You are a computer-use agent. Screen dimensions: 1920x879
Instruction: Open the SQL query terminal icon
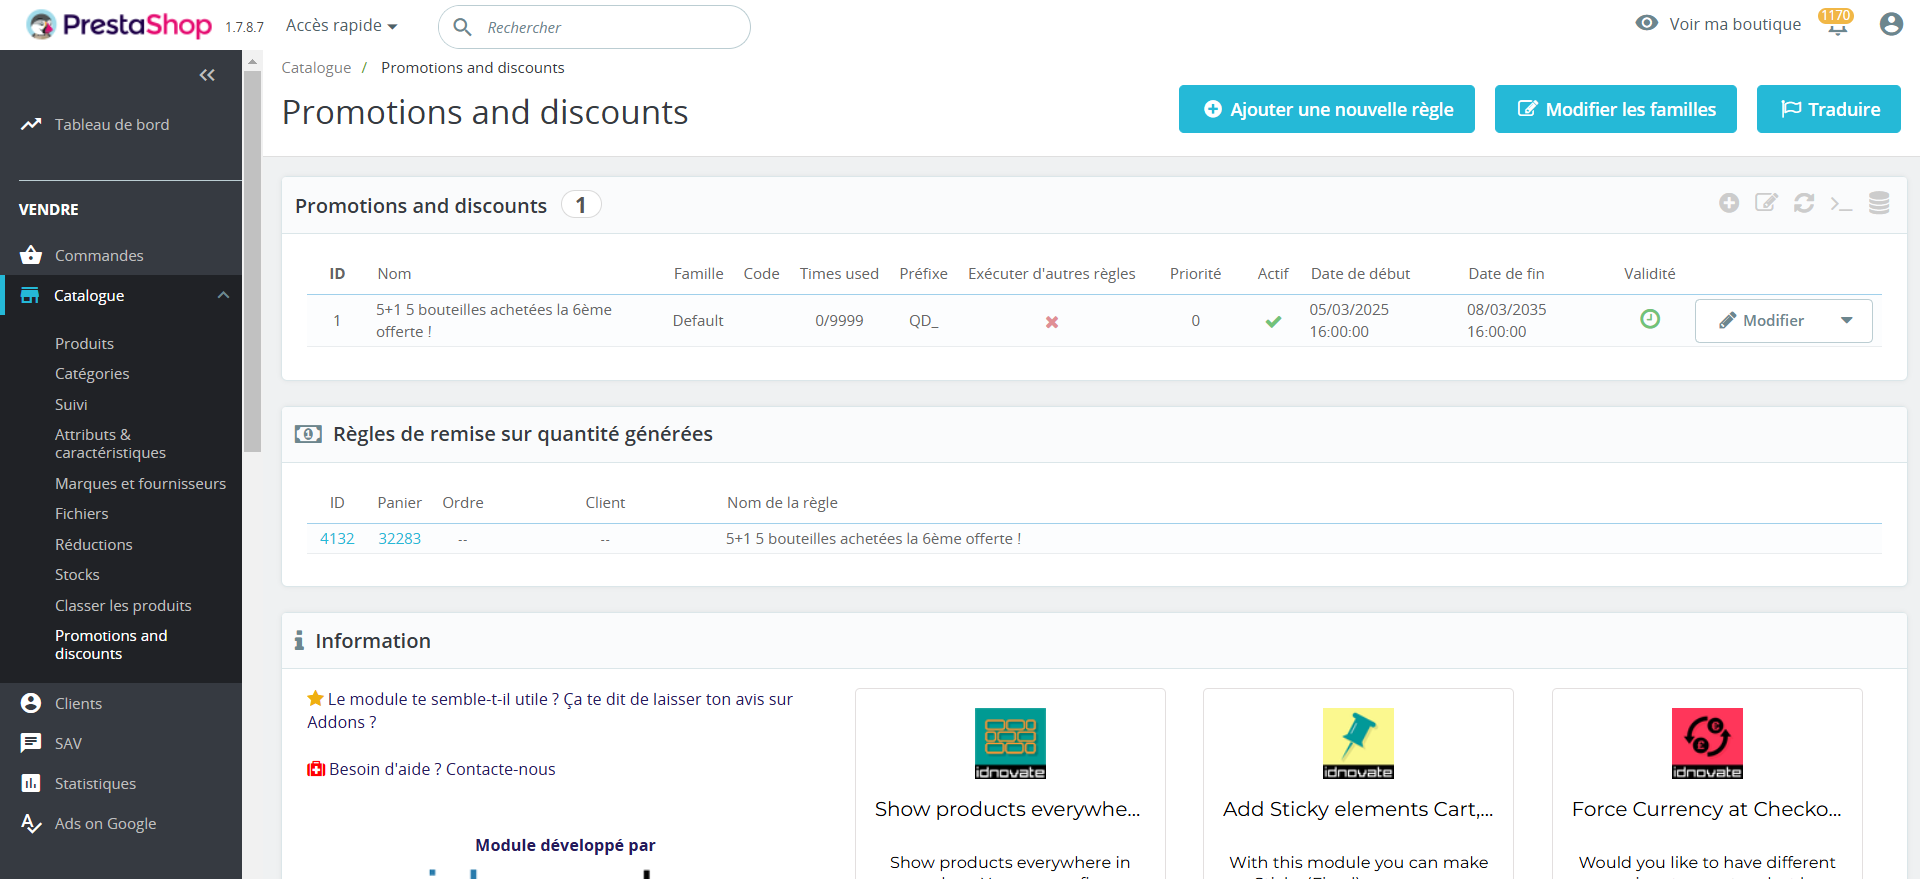[1841, 204]
